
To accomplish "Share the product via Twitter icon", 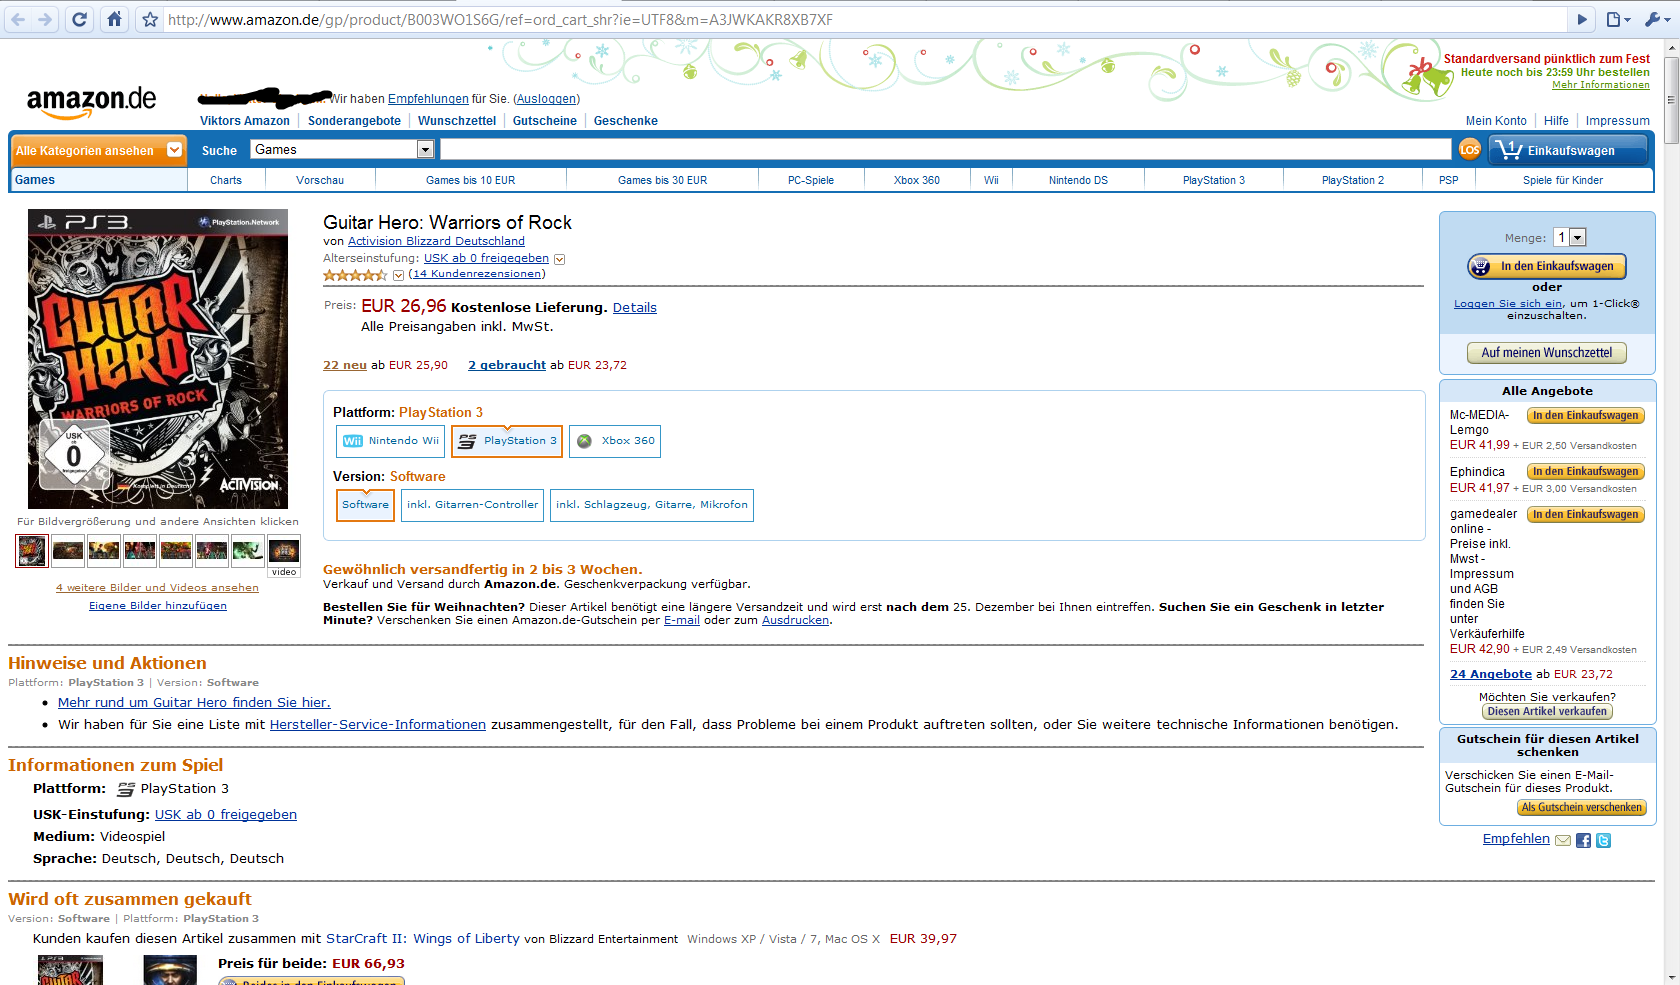I will (x=1603, y=840).
